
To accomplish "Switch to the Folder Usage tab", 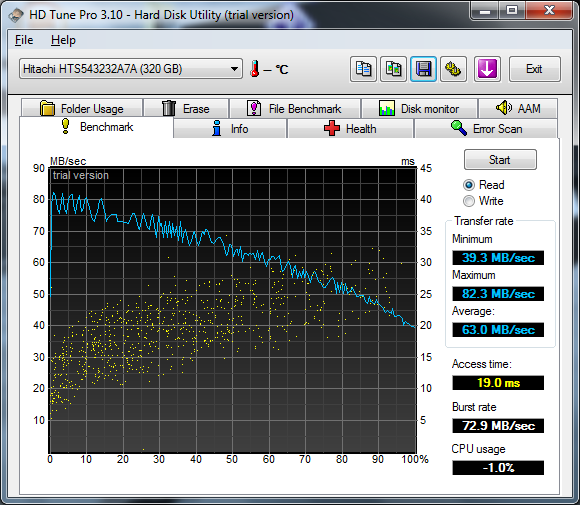I will click(x=82, y=109).
